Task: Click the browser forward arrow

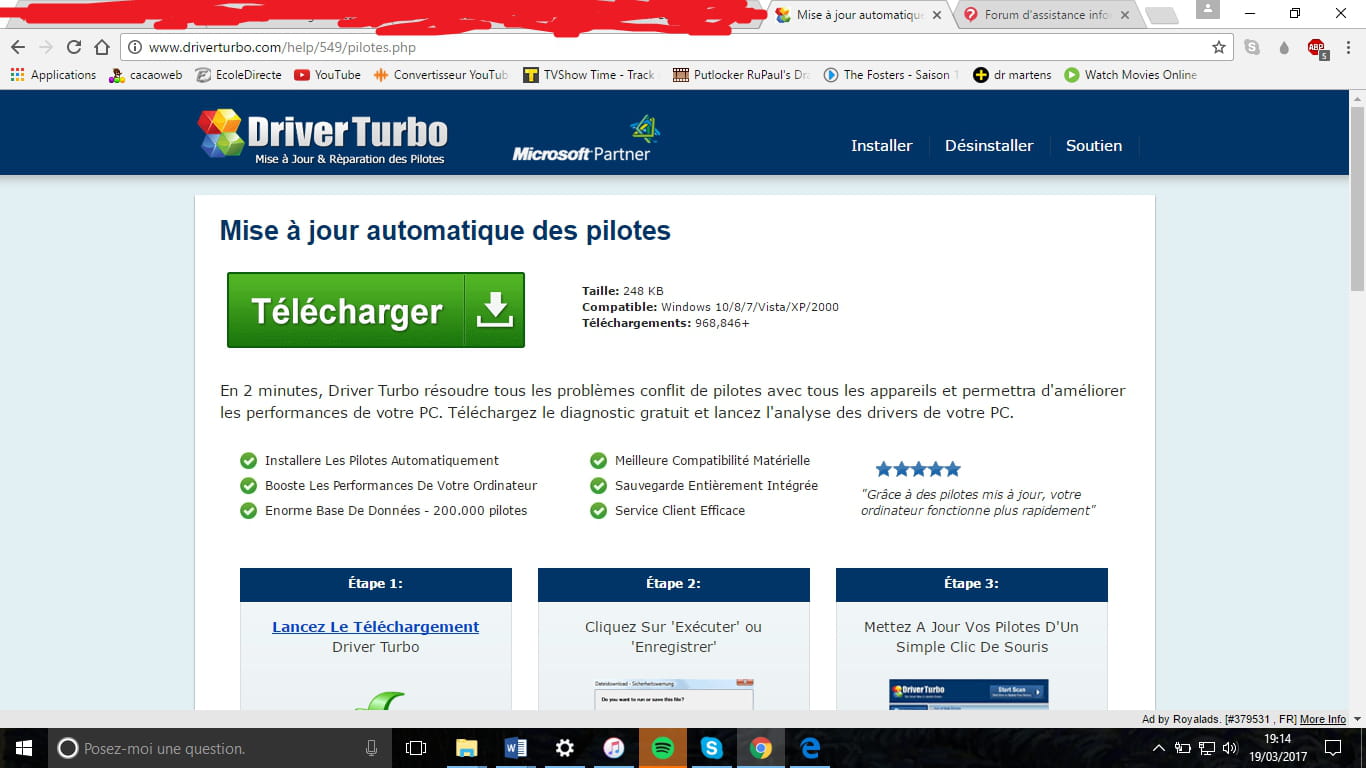Action: point(45,47)
